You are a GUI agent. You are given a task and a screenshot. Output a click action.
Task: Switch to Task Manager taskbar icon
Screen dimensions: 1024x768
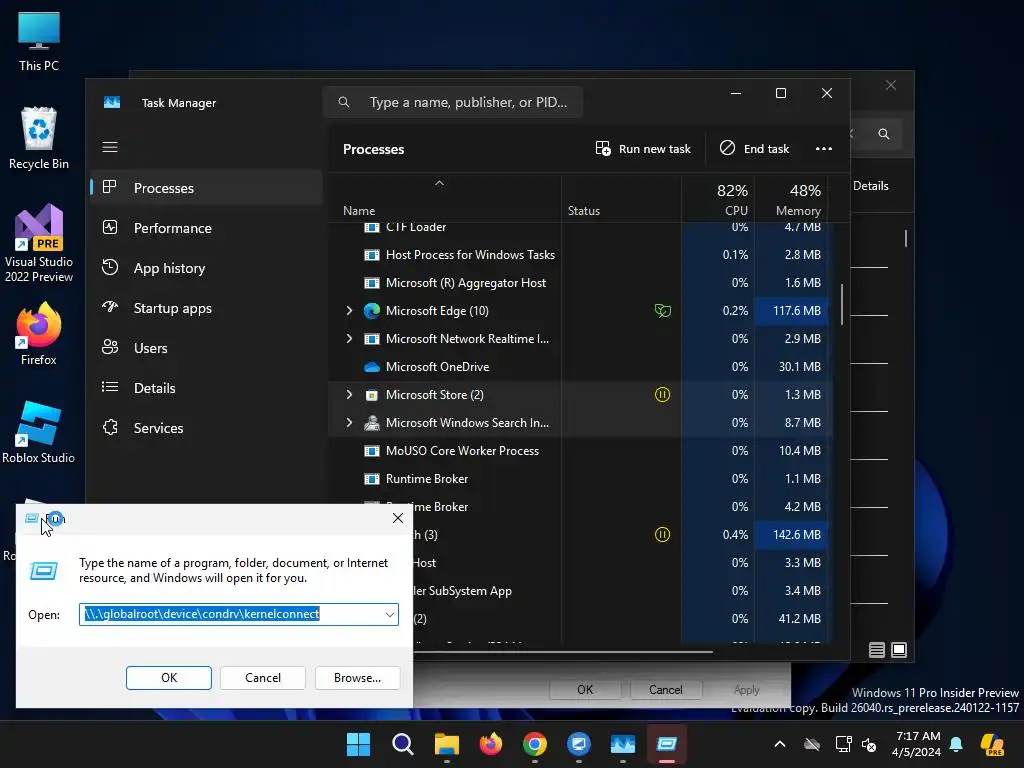622,744
